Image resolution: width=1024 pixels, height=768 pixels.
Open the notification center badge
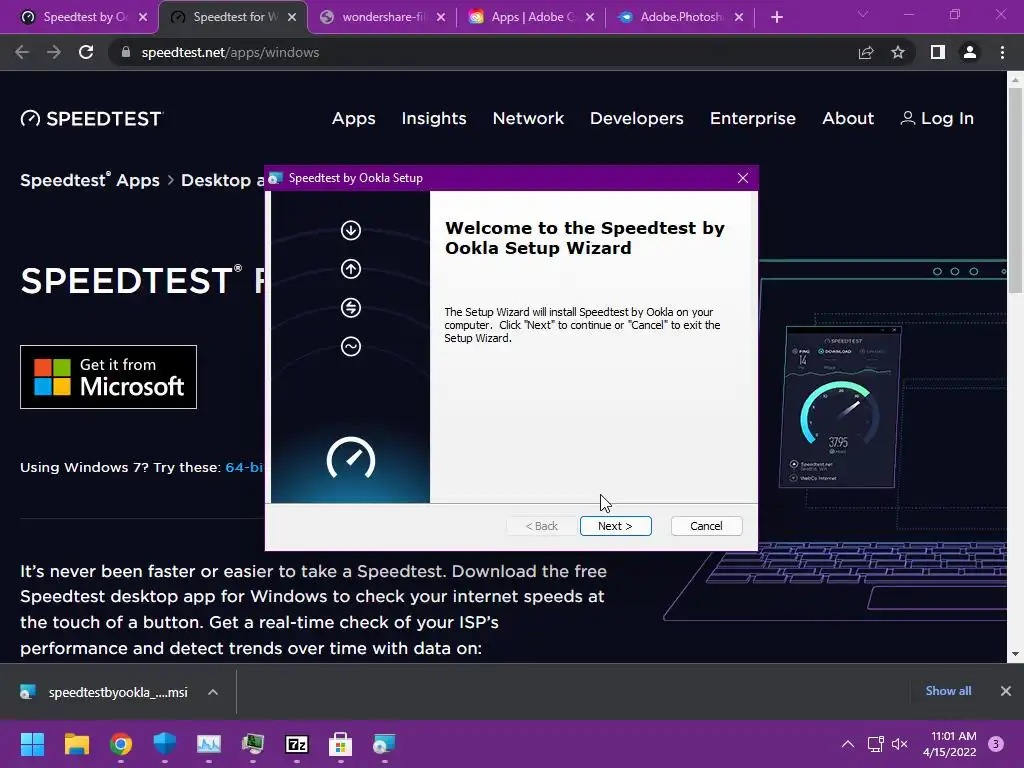click(x=996, y=744)
